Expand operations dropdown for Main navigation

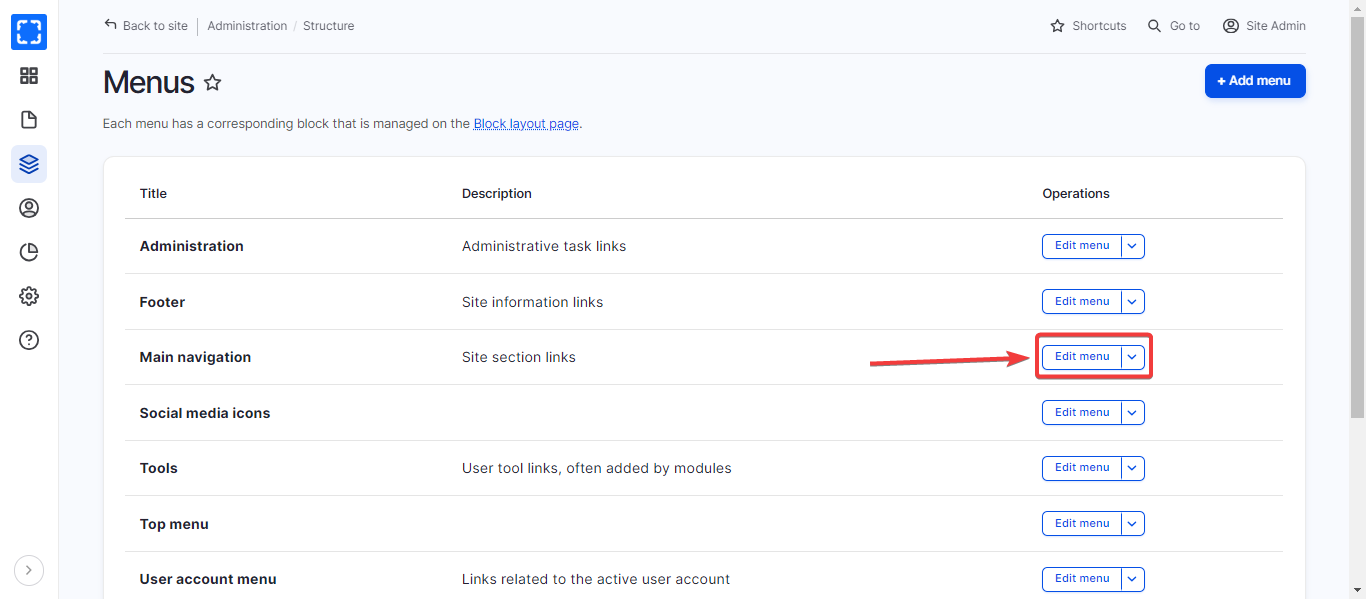(1133, 357)
